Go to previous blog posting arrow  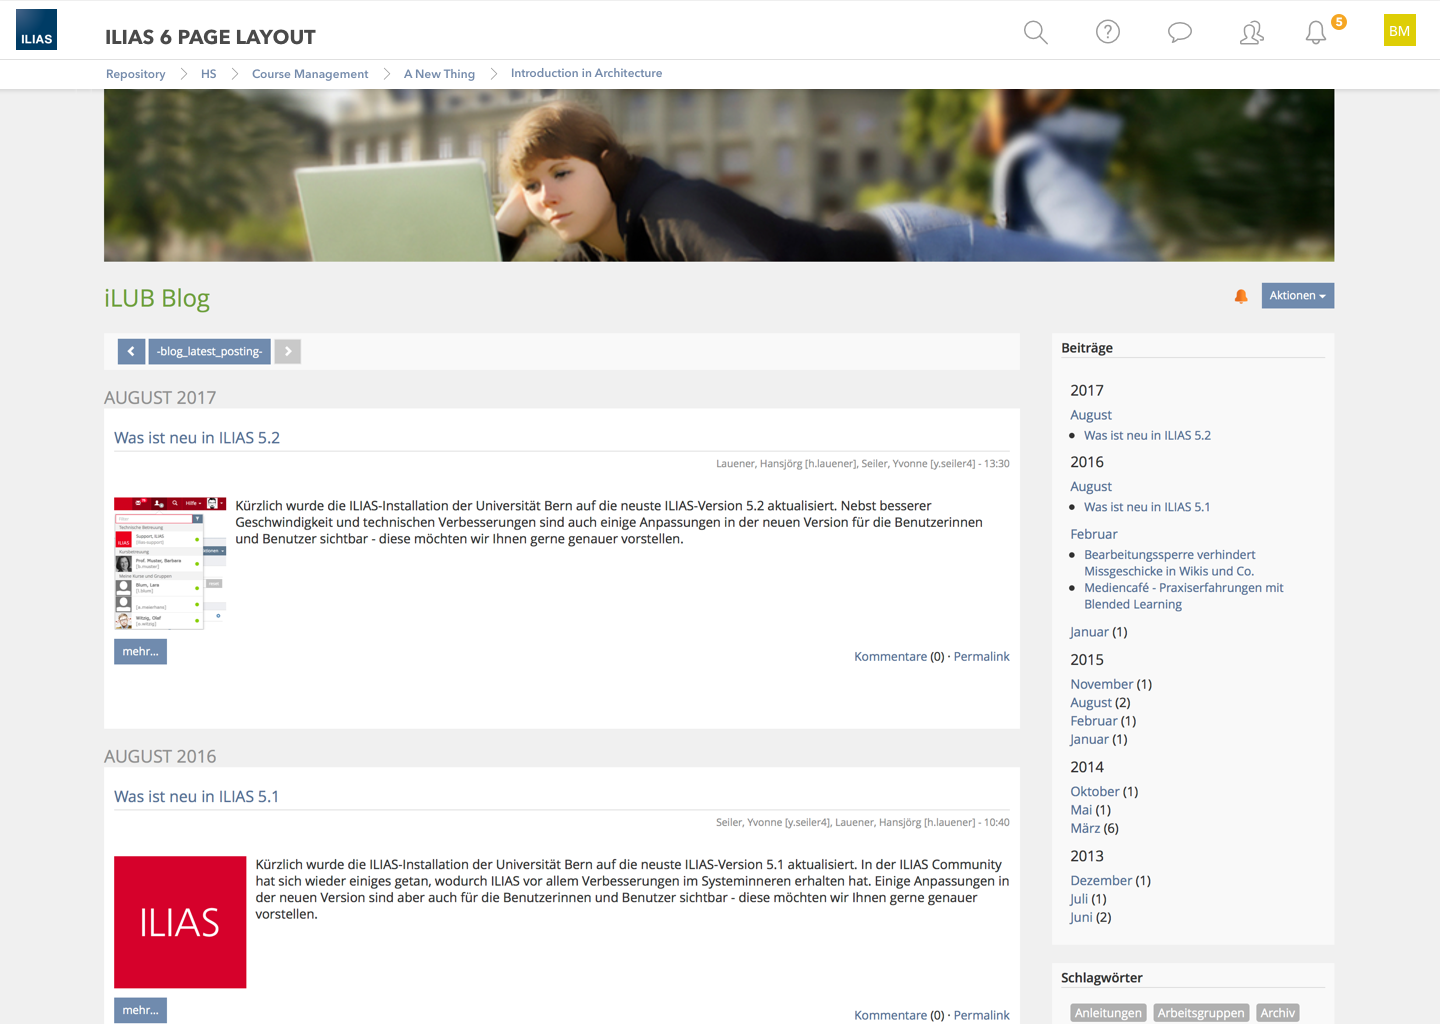(131, 351)
